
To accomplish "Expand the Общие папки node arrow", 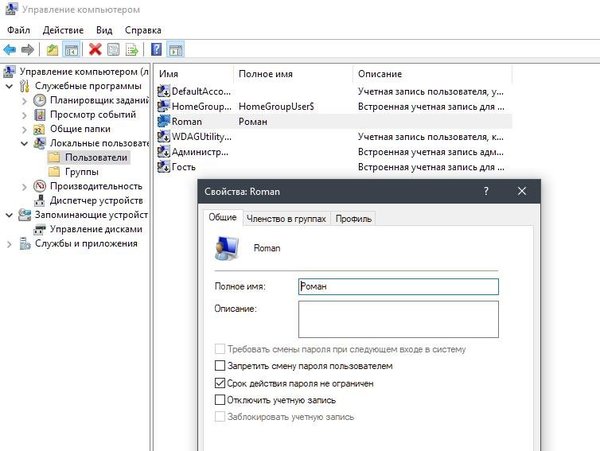I will 24,130.
